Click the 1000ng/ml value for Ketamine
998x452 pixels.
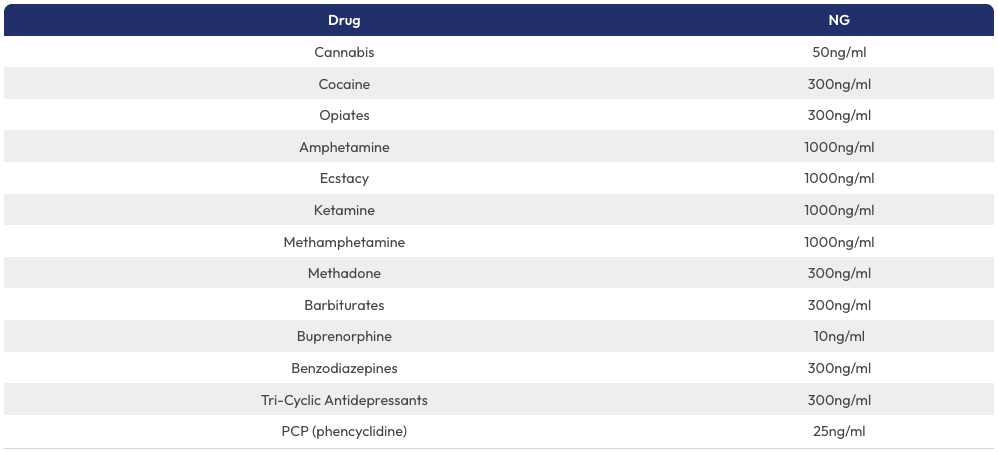(839, 210)
